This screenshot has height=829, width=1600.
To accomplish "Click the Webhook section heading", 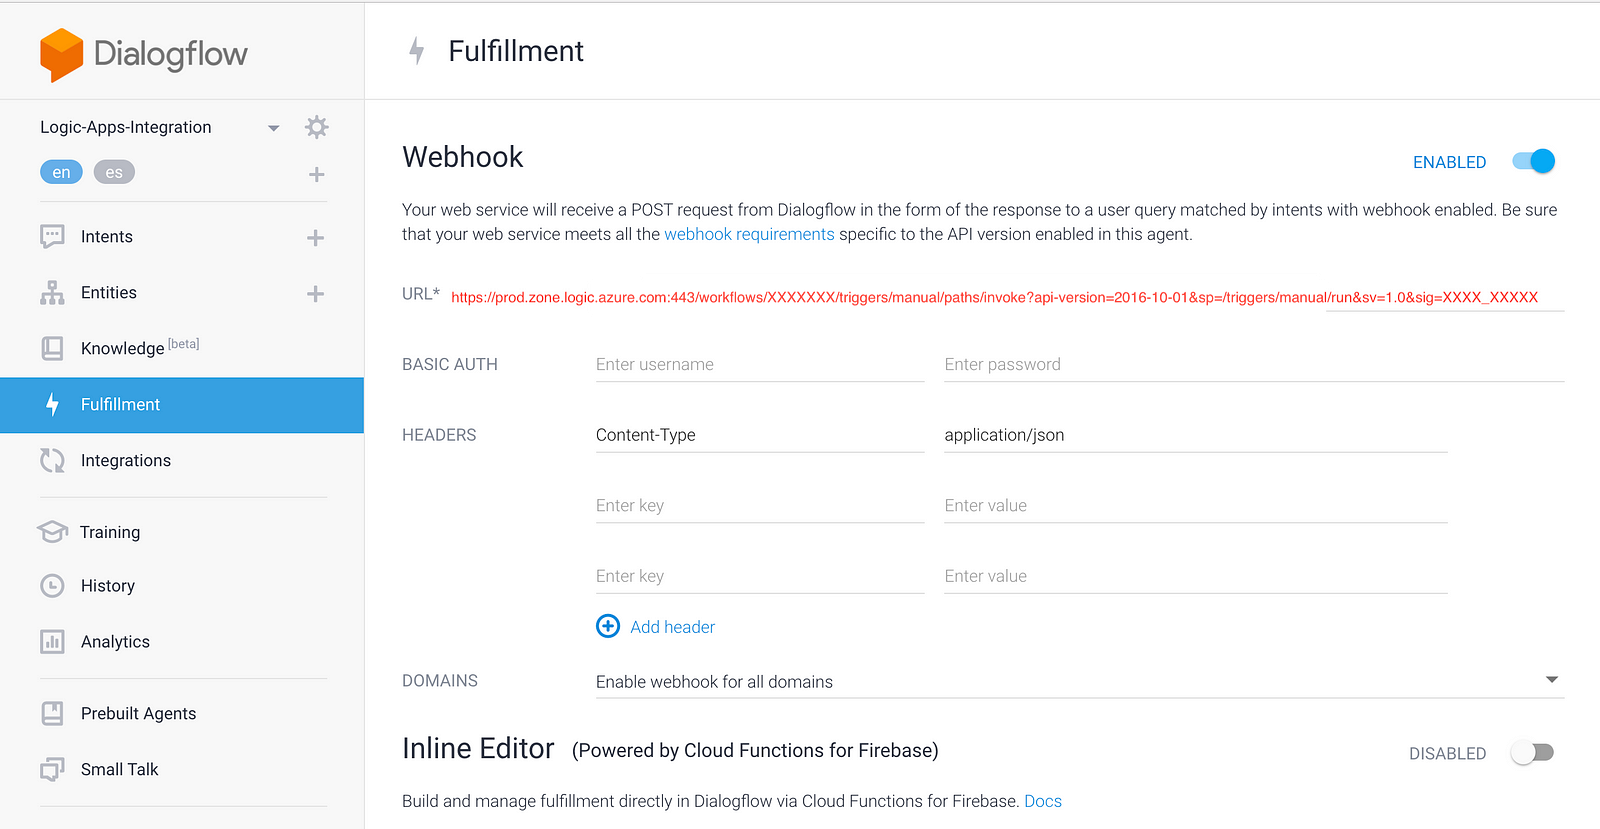I will (x=463, y=157).
